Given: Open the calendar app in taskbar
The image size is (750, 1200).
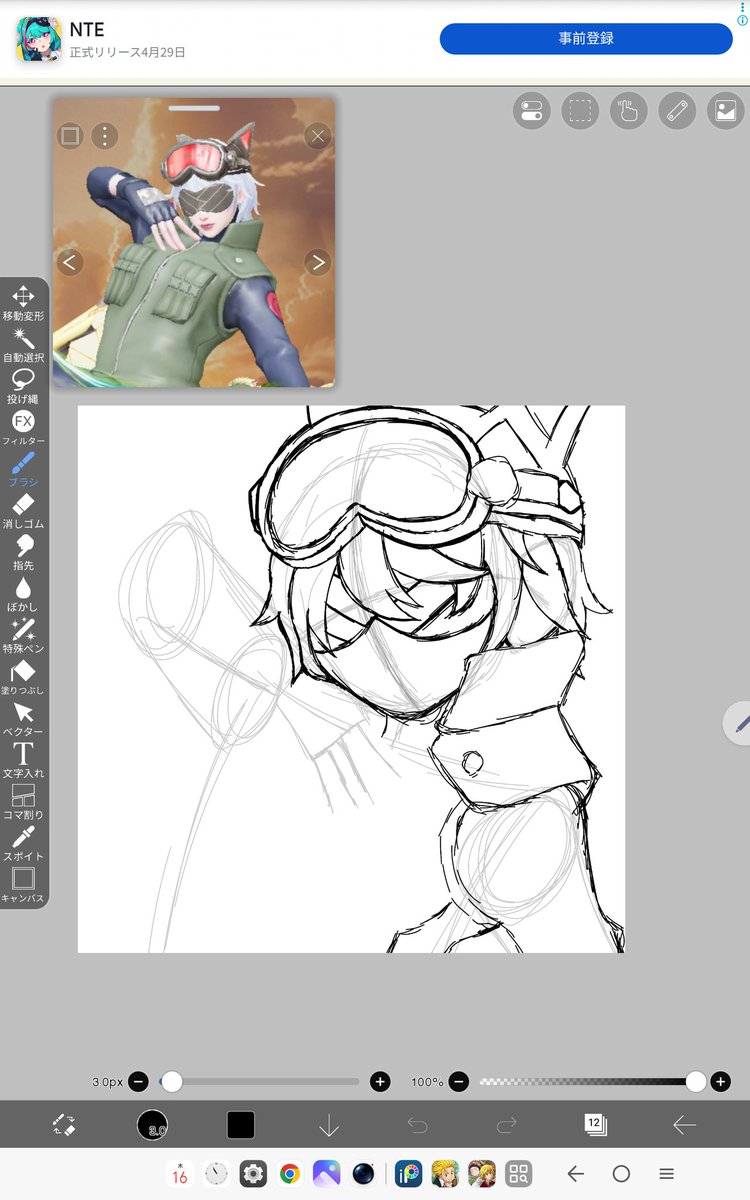Looking at the screenshot, I should click(180, 1174).
